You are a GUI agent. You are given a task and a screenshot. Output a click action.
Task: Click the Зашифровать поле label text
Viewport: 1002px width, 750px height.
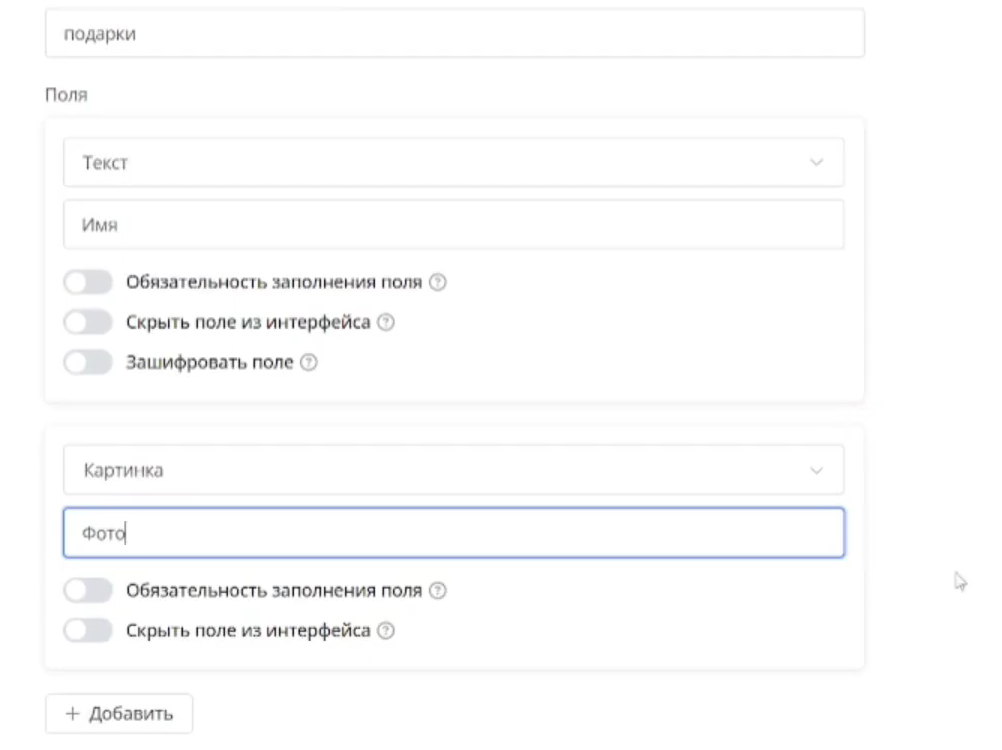pyautogui.click(x=209, y=363)
